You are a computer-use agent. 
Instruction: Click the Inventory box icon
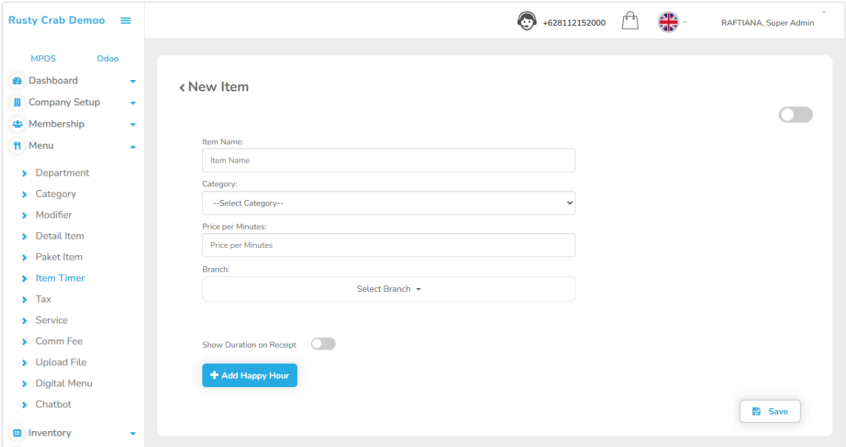[17, 433]
